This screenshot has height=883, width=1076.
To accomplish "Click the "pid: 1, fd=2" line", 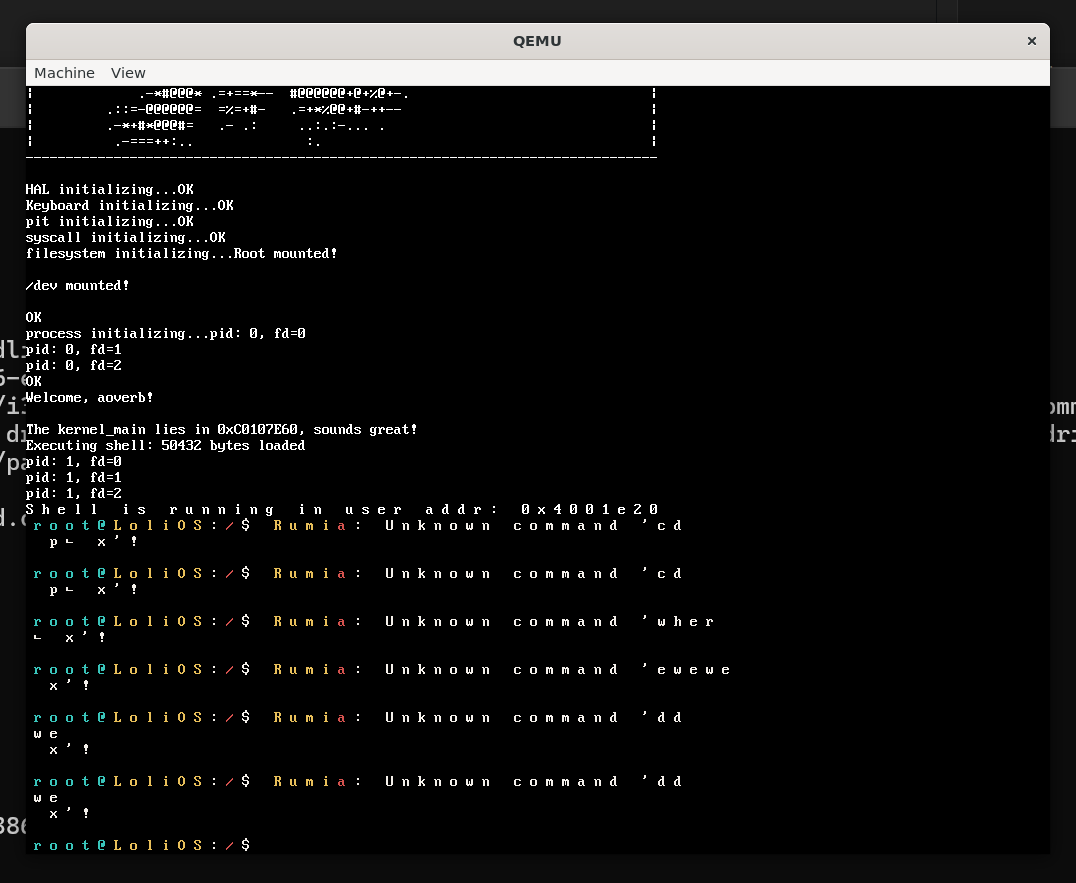I will [73, 493].
